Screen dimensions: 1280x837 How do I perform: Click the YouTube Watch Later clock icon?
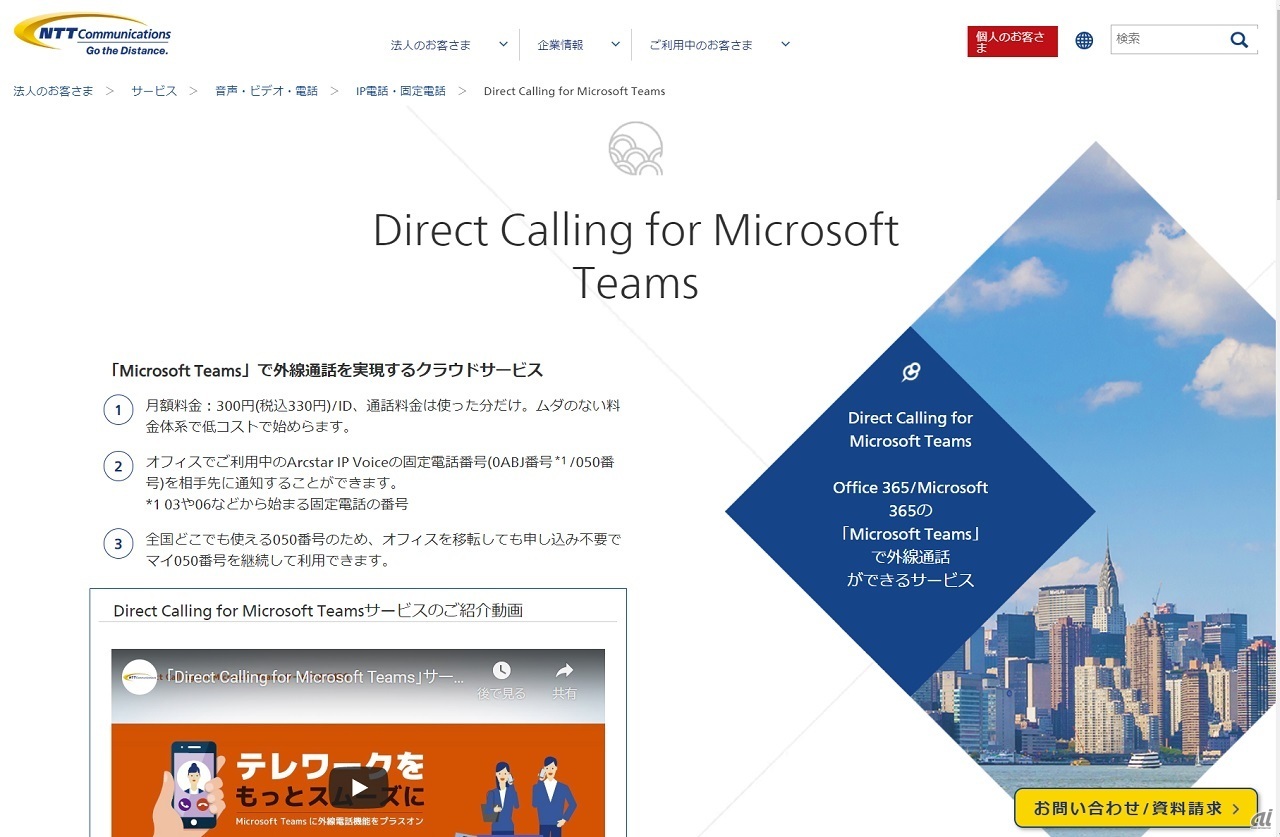[x=501, y=670]
